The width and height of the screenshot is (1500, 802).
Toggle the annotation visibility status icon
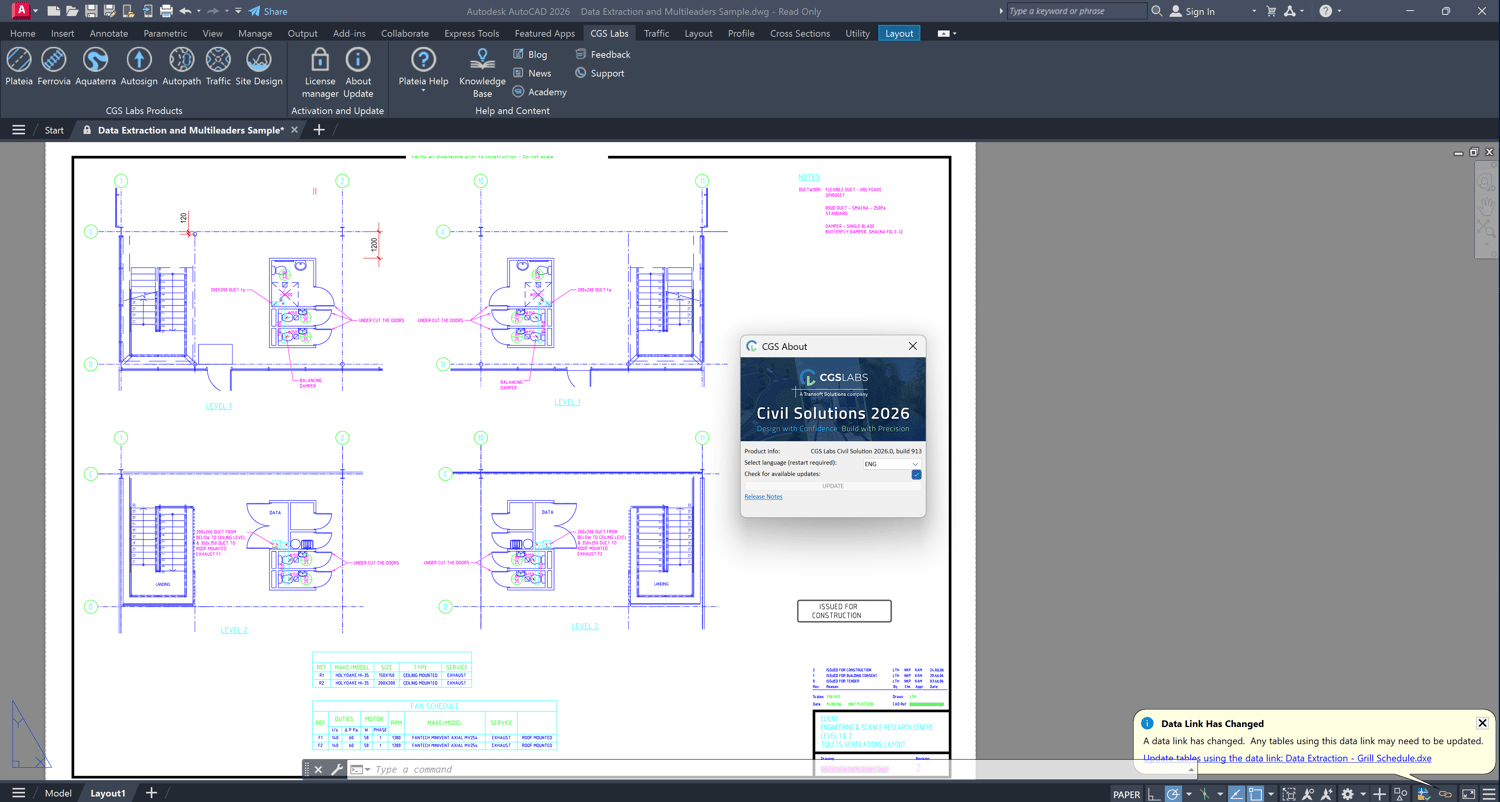coord(1308,794)
